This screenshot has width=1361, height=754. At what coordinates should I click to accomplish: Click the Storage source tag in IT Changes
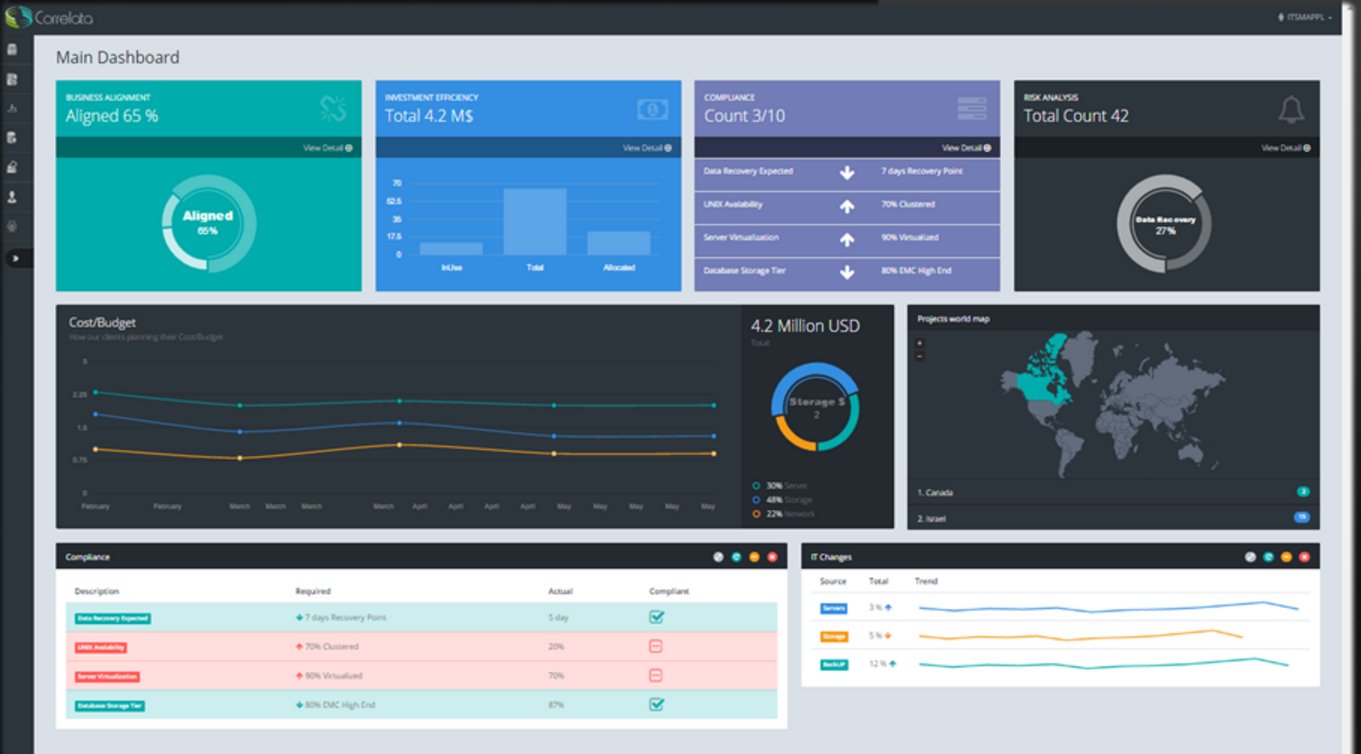tap(834, 636)
